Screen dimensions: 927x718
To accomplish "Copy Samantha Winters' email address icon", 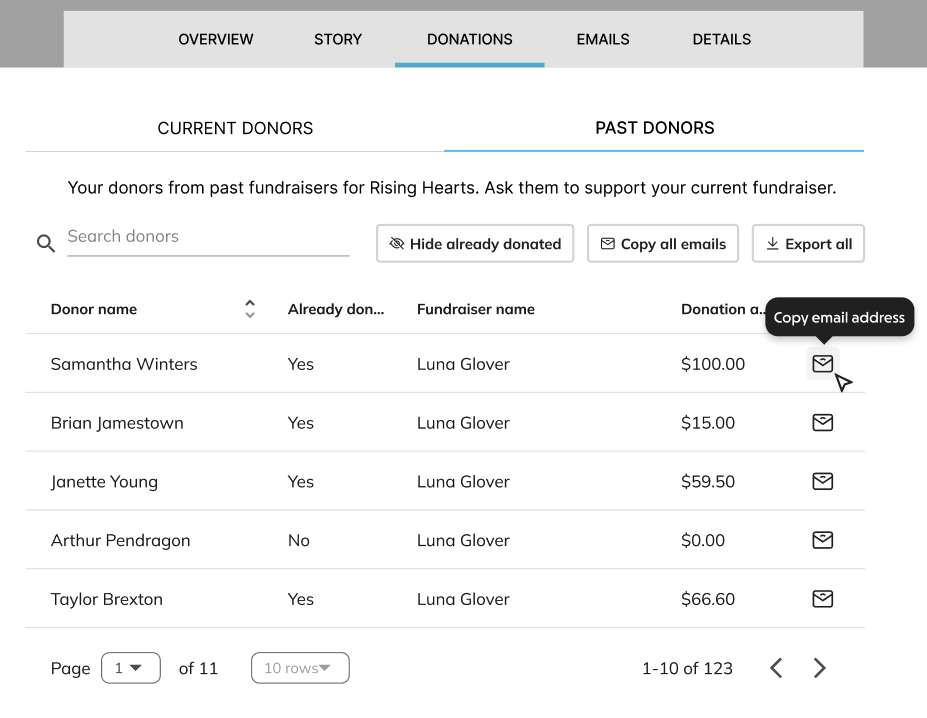I will (x=822, y=364).
